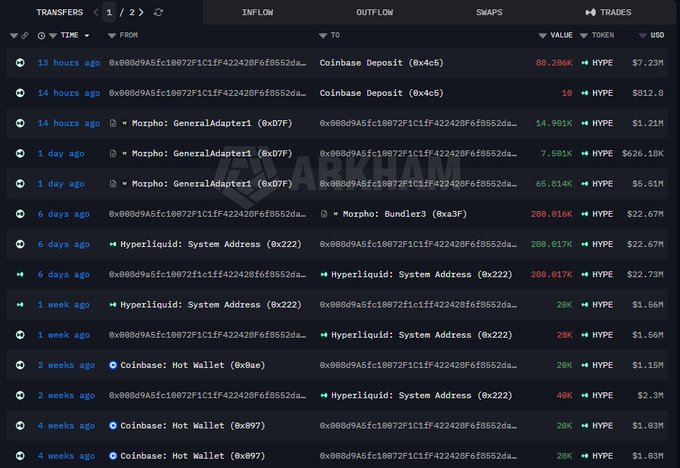This screenshot has height=468, width=680.
Task: Open the 2 weeks ago link in 40K row
Action: [66, 396]
